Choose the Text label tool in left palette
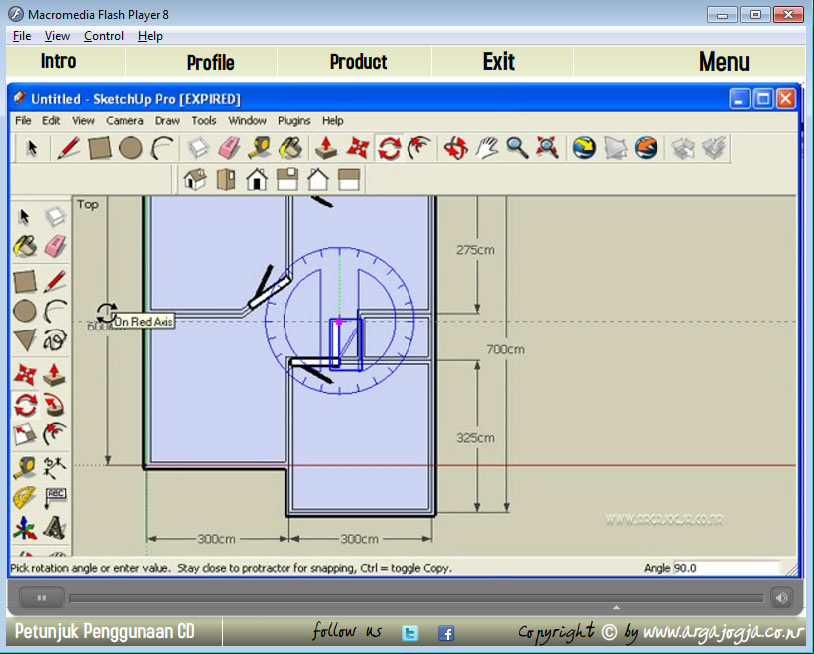The height and width of the screenshot is (654, 814). tap(55, 498)
